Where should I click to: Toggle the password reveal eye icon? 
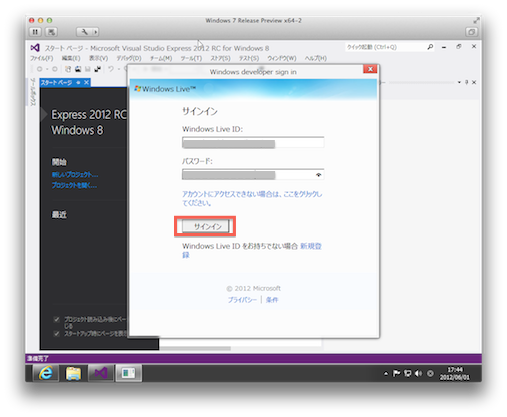pyautogui.click(x=319, y=175)
